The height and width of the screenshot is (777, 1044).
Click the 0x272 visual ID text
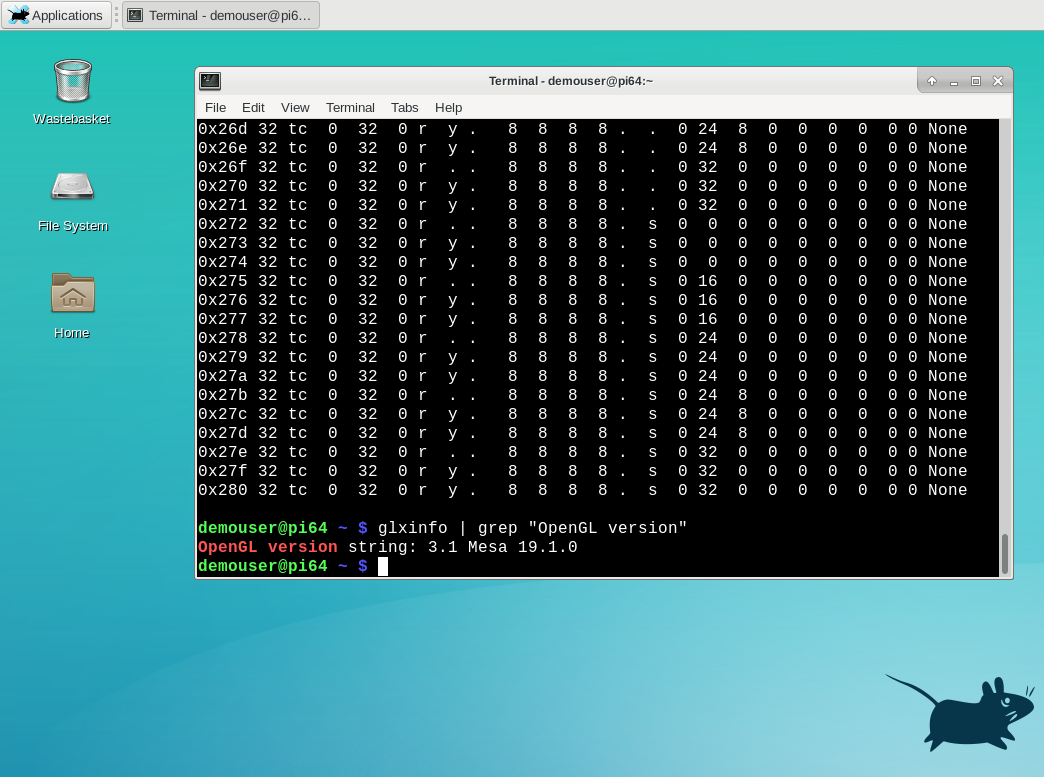pyautogui.click(x=222, y=224)
